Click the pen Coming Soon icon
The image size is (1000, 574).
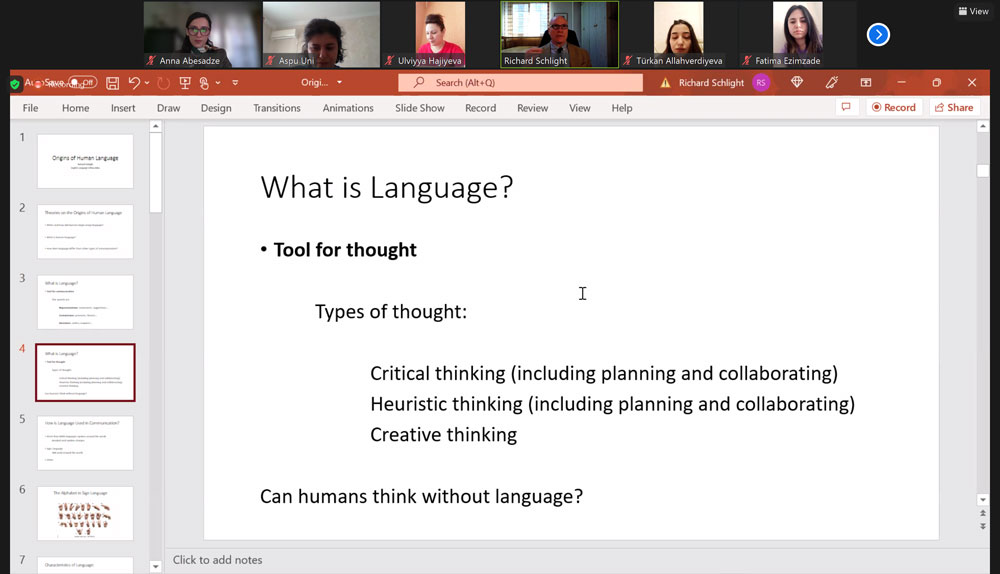coord(831,83)
